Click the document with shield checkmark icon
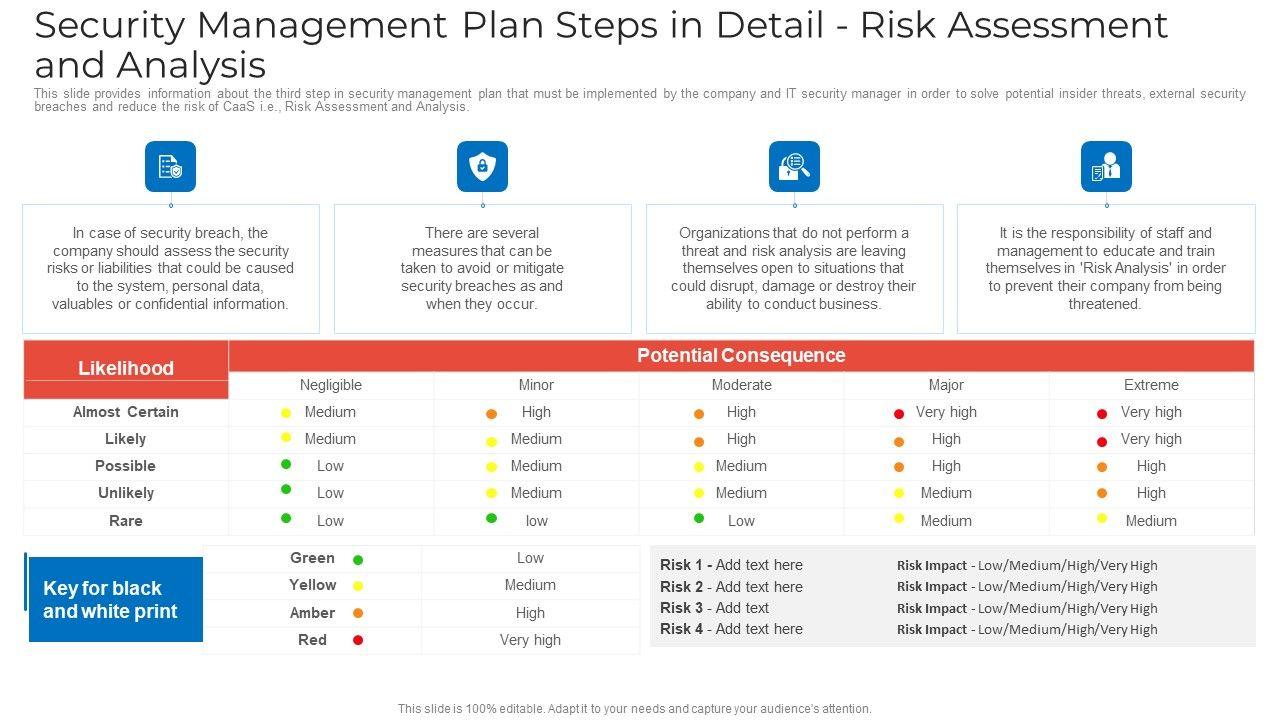 pos(170,166)
